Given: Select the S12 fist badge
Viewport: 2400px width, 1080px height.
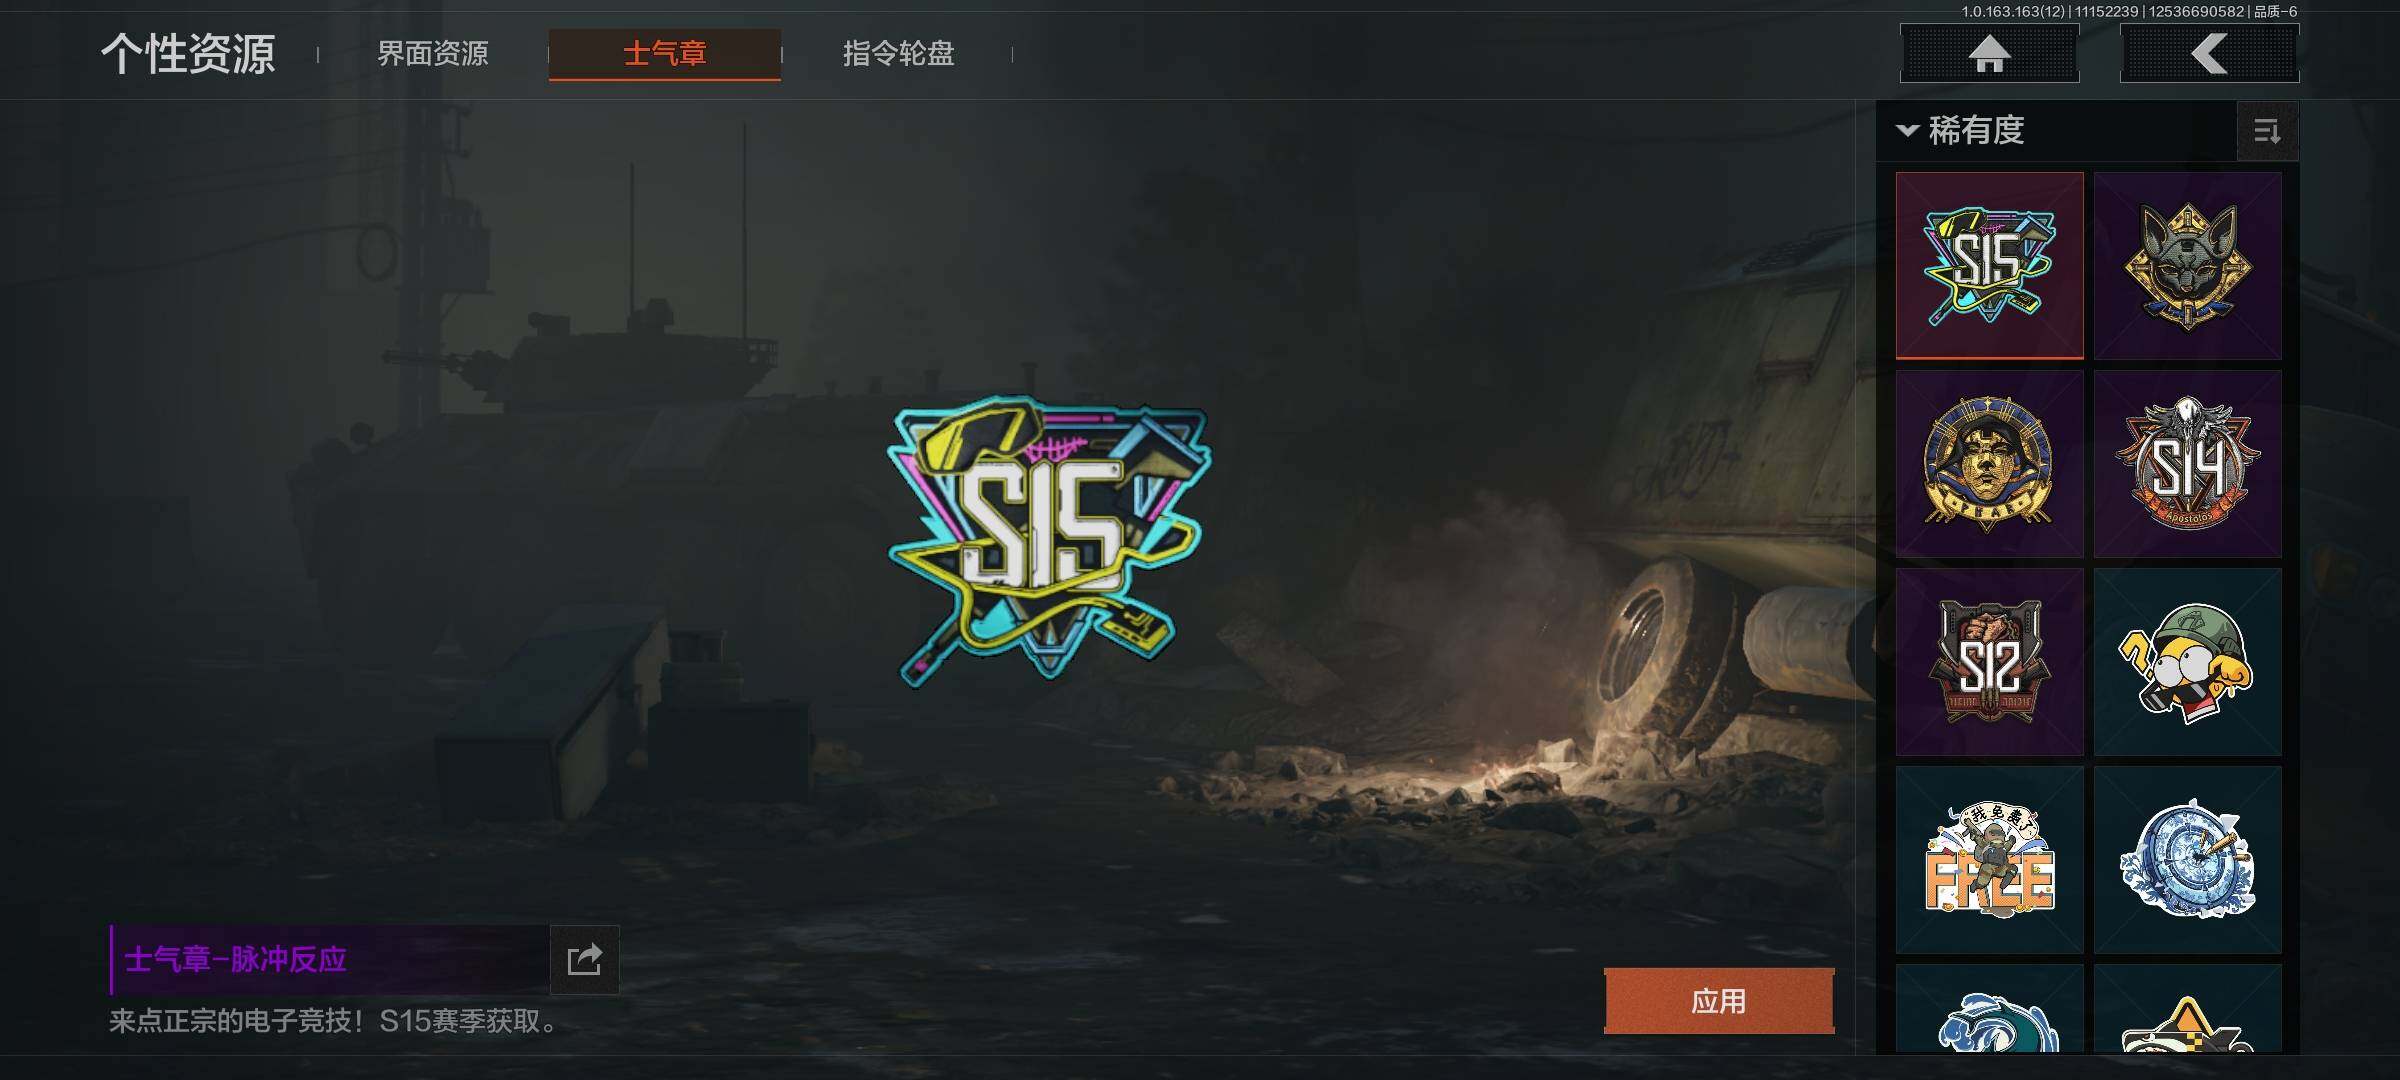Looking at the screenshot, I should (x=1989, y=661).
